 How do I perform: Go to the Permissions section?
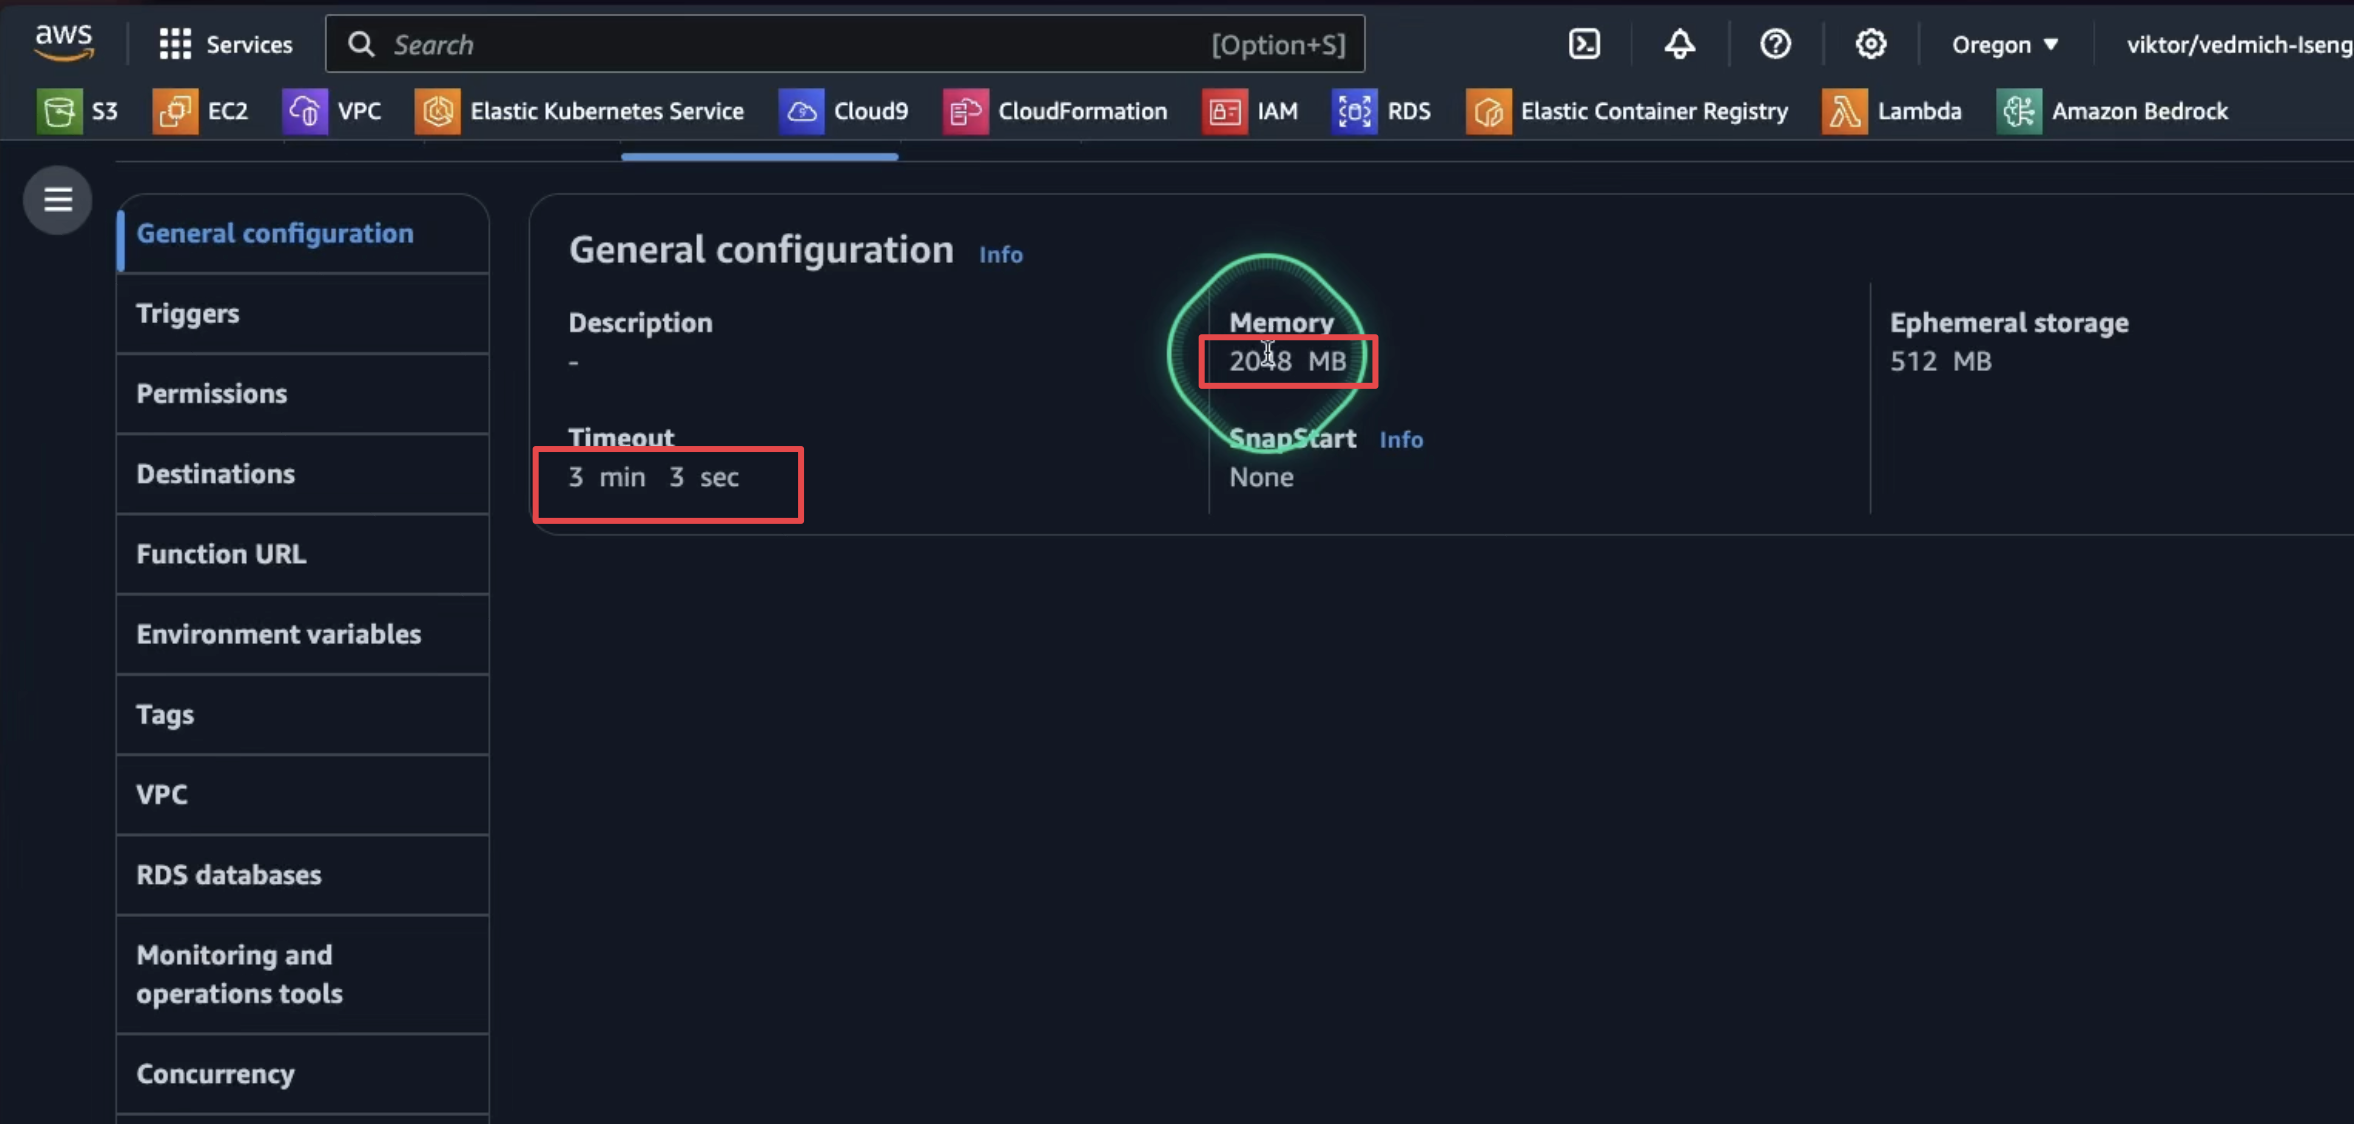click(211, 394)
